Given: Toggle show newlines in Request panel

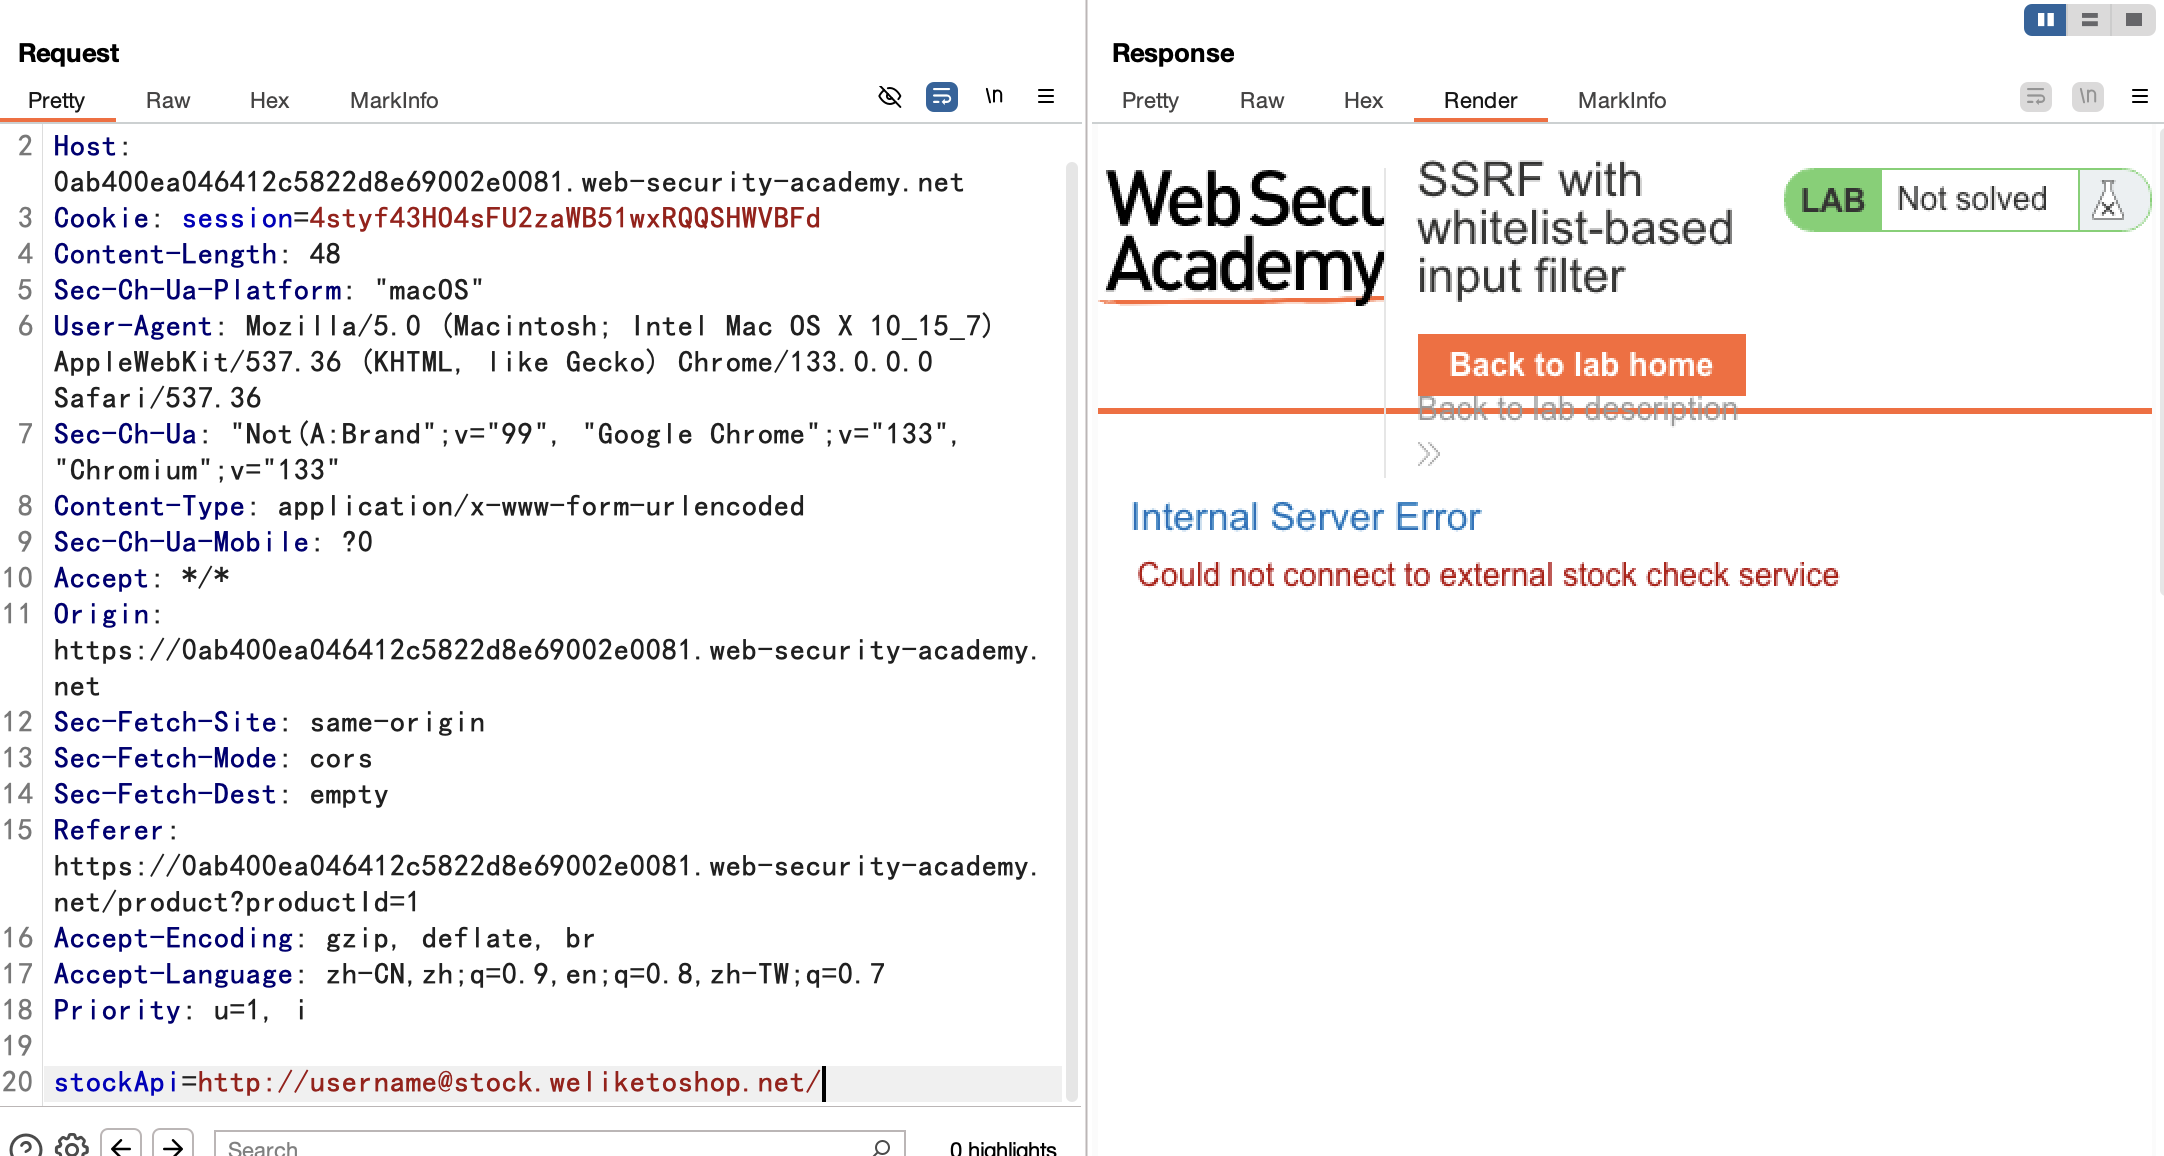Looking at the screenshot, I should (994, 97).
